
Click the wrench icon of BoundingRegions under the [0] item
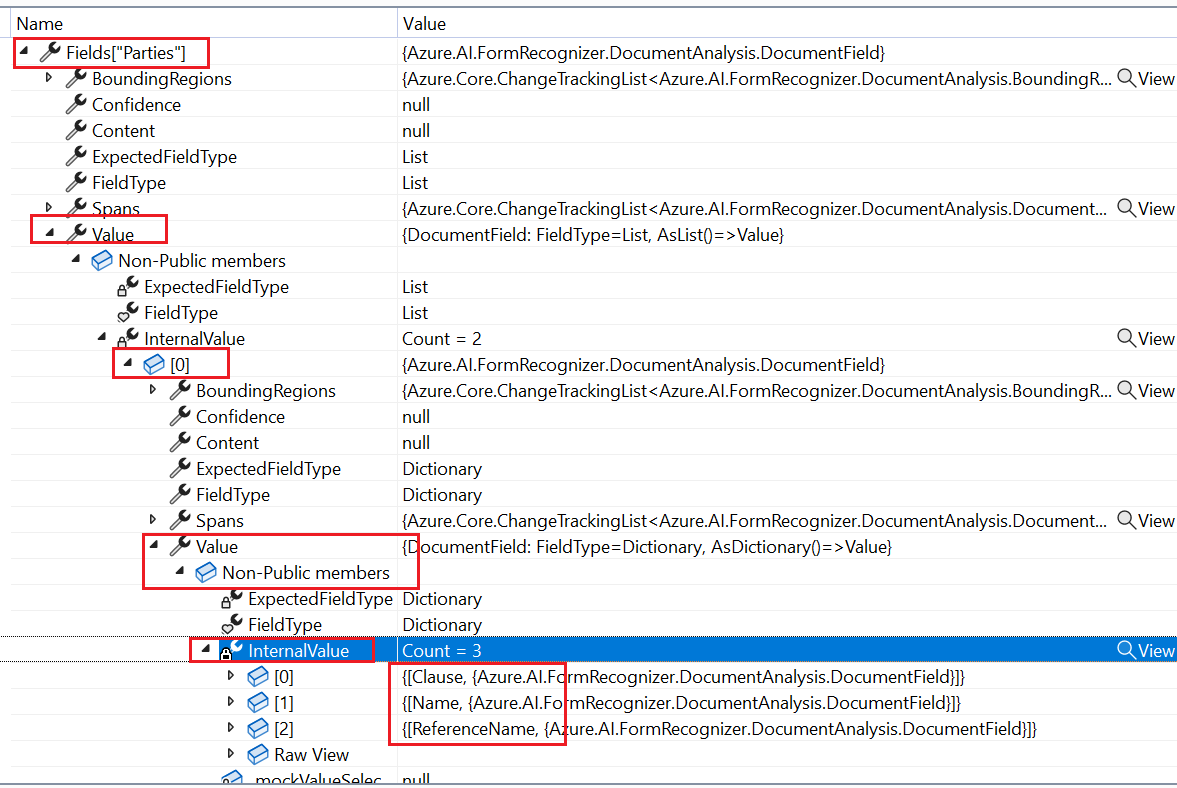click(179, 390)
